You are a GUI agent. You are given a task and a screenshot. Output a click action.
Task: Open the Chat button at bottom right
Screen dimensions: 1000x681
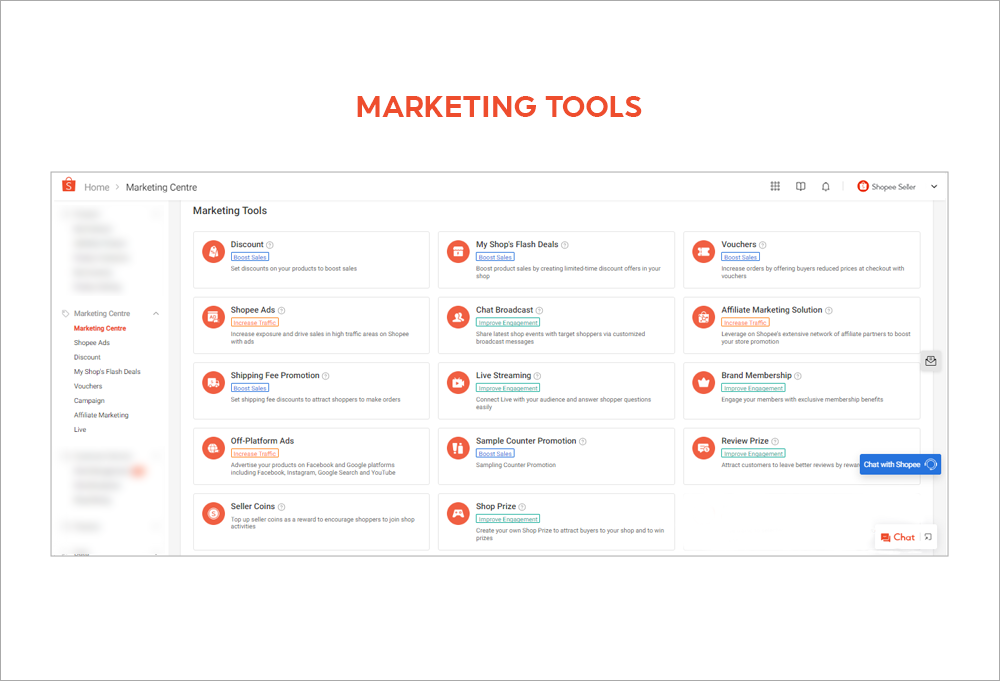(897, 537)
